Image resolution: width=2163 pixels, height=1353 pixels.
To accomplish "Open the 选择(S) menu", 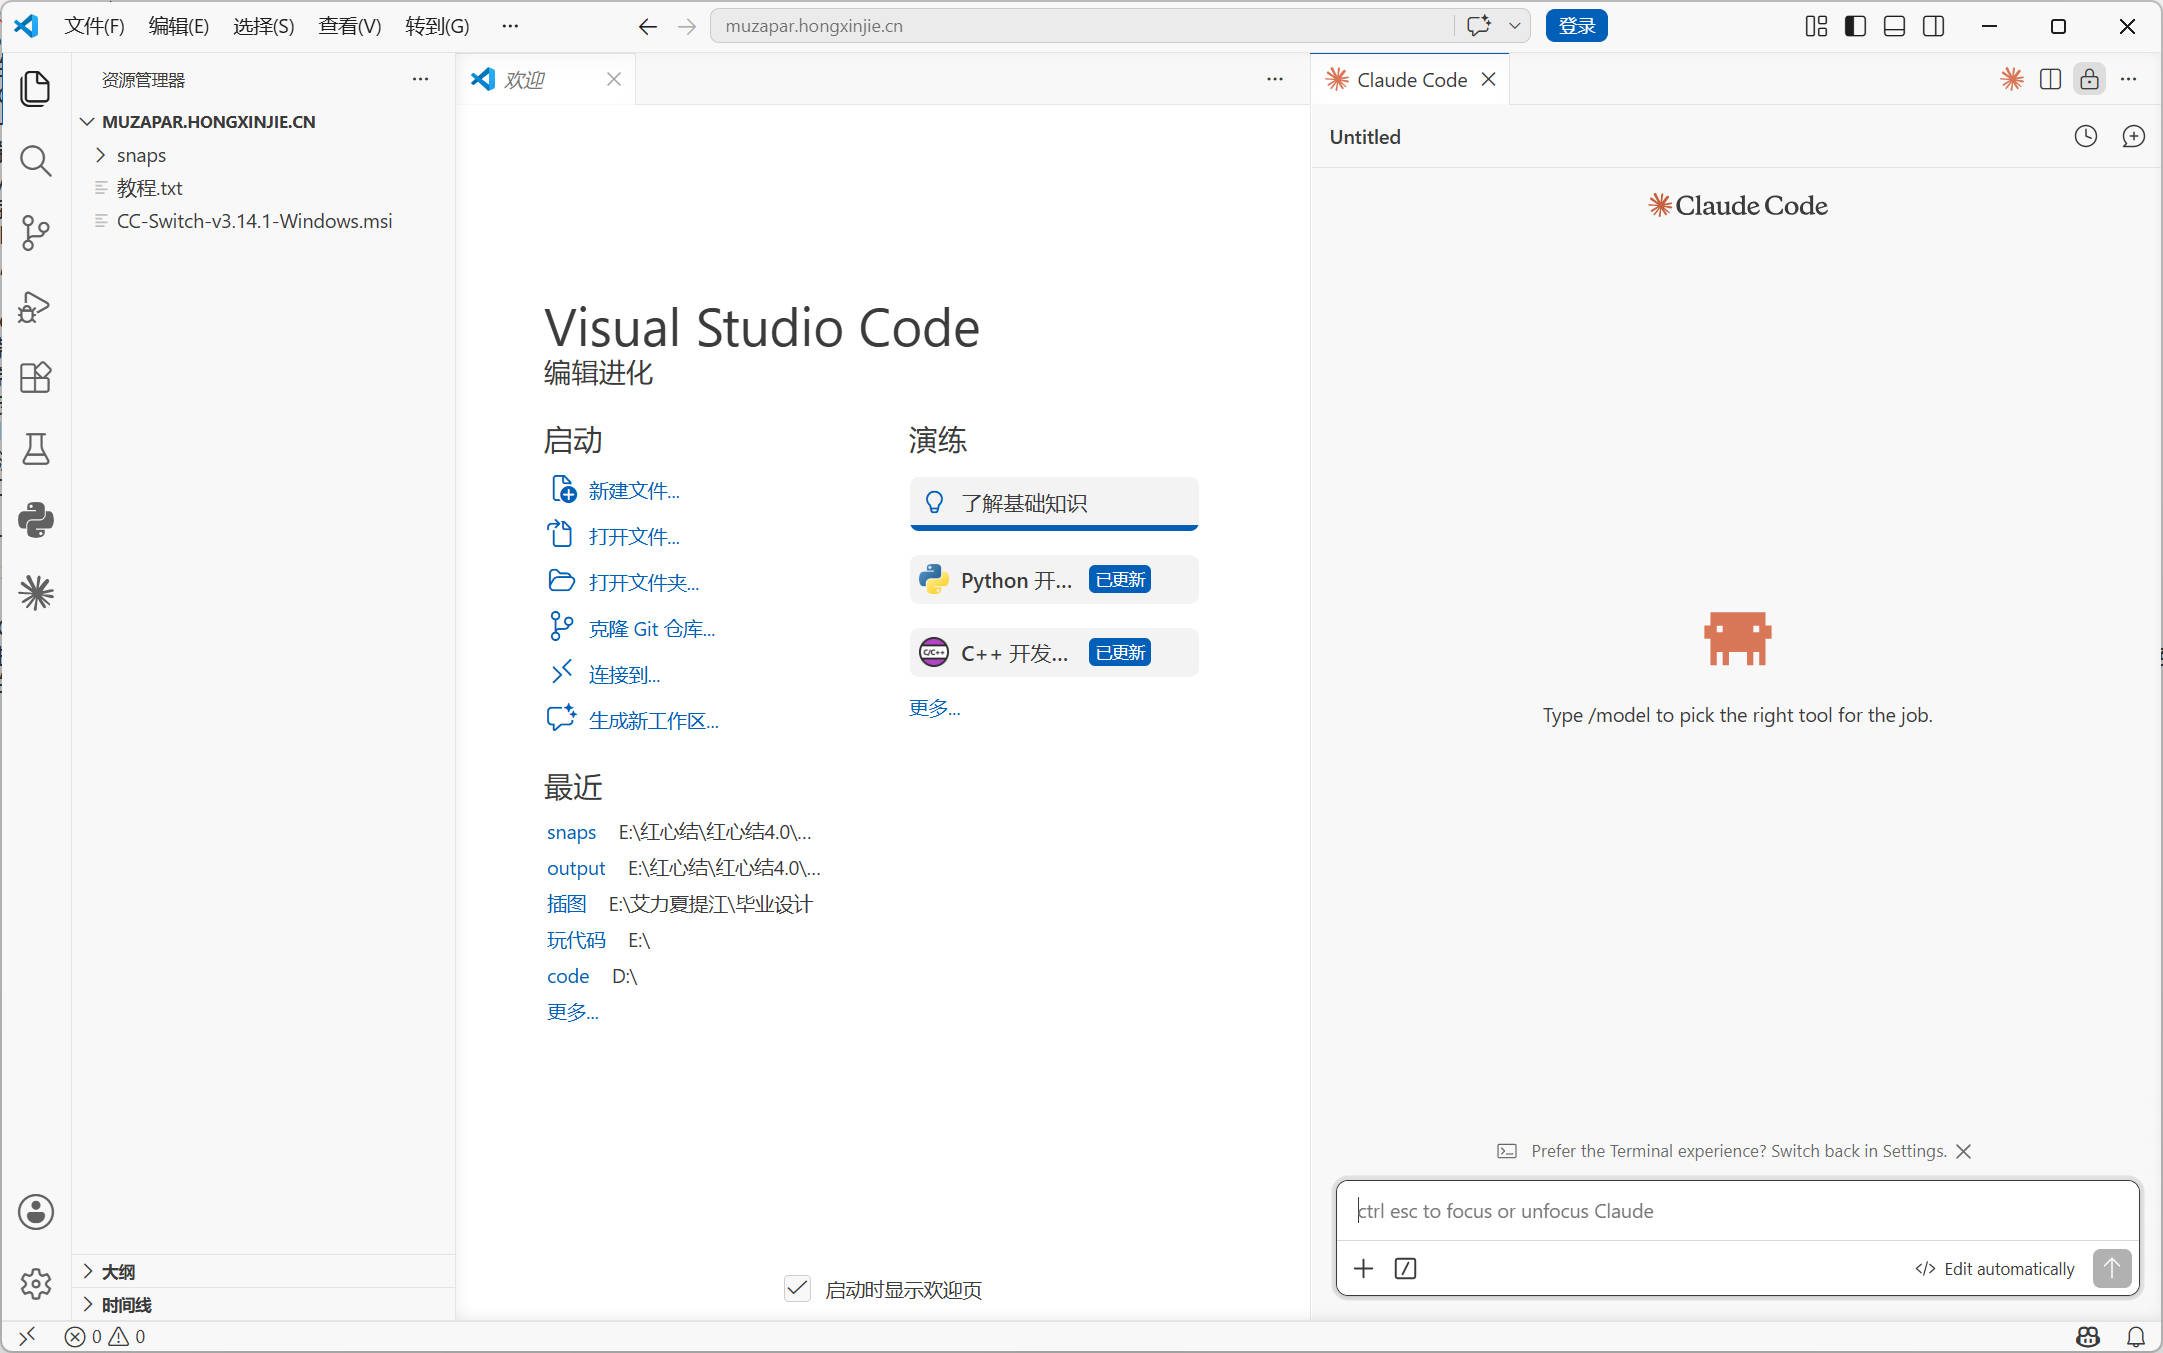I will [263, 26].
